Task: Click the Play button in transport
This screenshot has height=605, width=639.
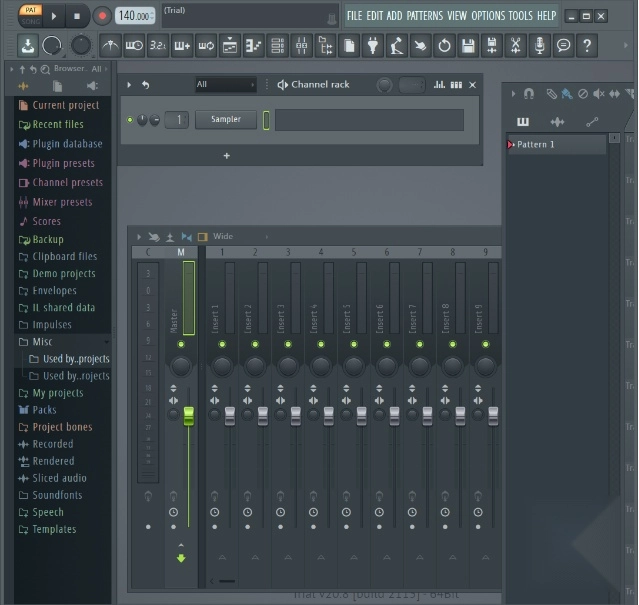Action: pos(56,15)
